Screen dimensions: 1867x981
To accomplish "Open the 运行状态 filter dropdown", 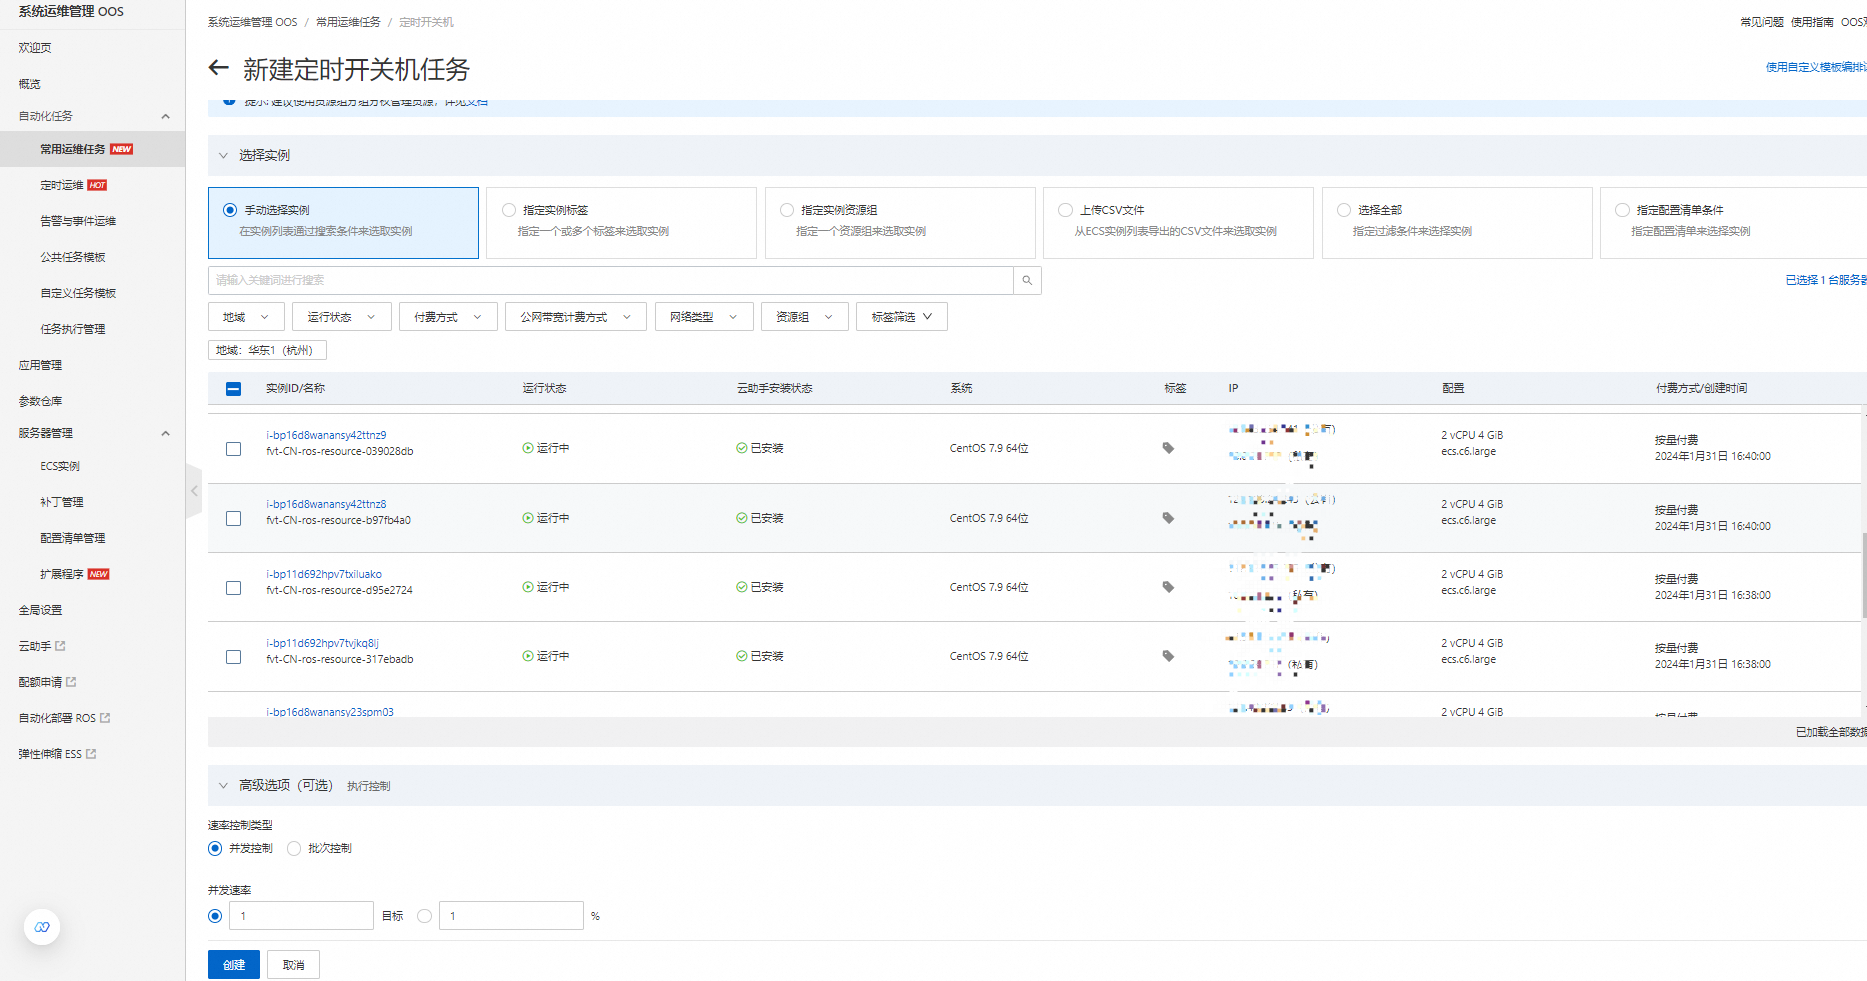I will coord(341,317).
